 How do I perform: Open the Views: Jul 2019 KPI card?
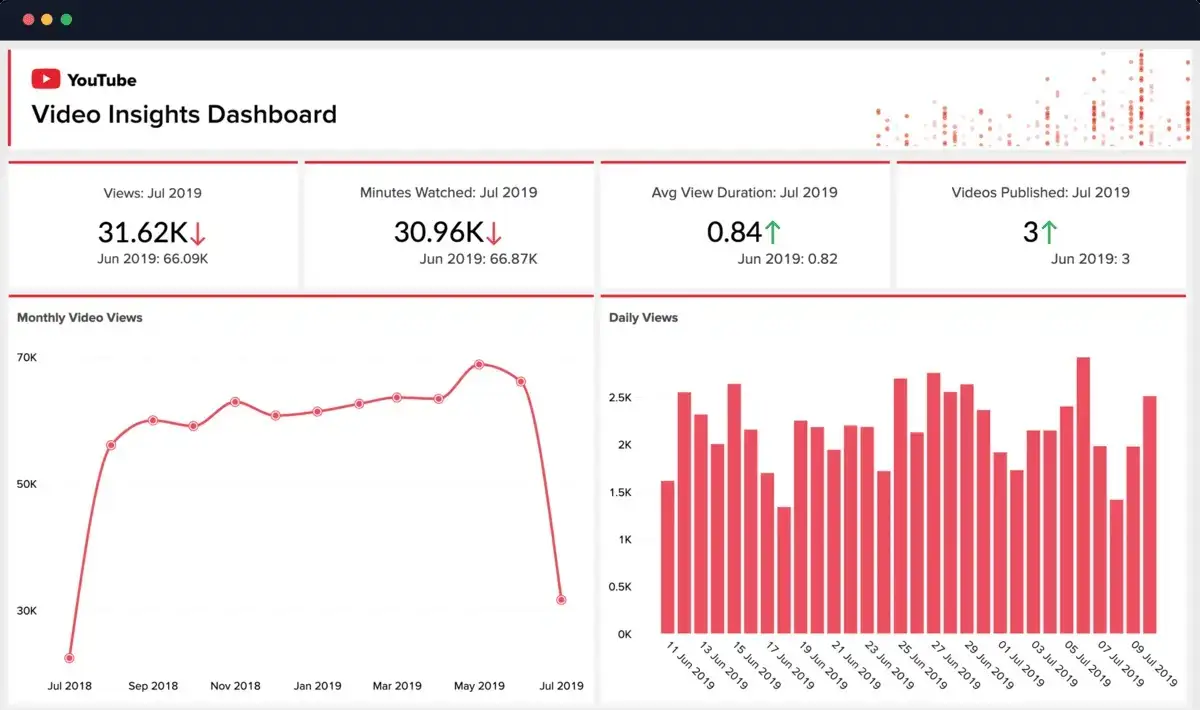(x=152, y=224)
